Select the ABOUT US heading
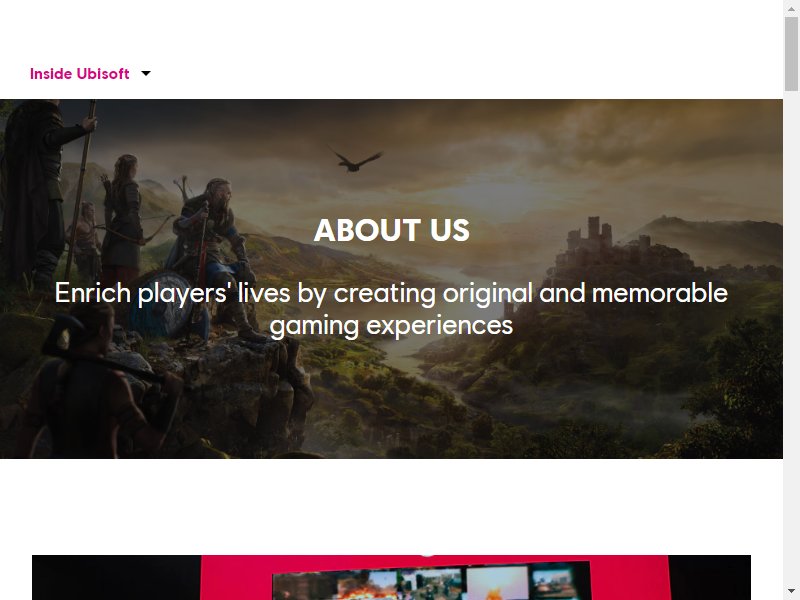 click(391, 231)
